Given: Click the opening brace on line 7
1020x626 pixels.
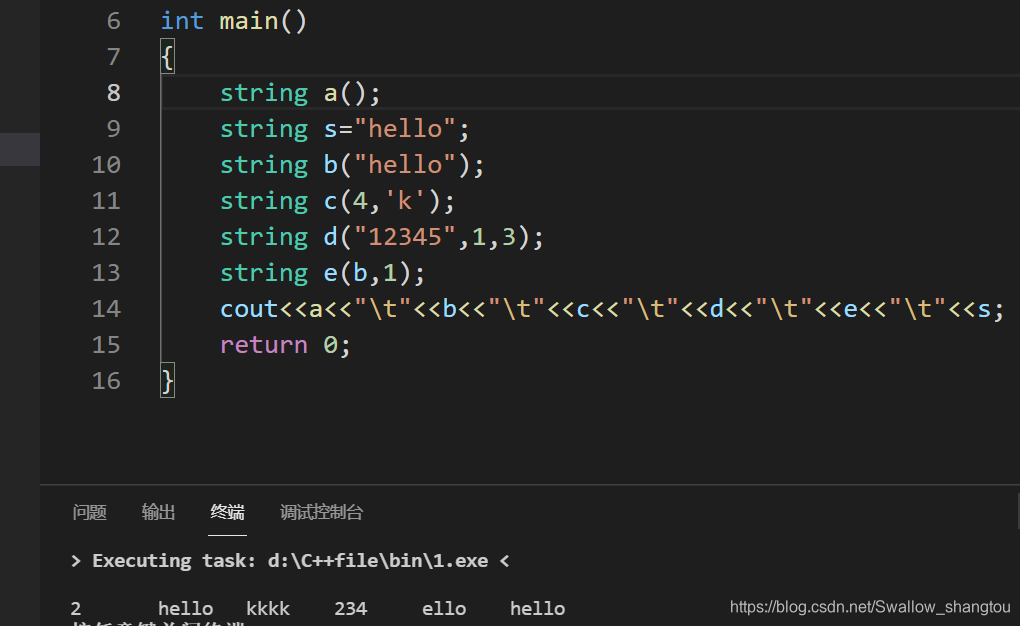Looking at the screenshot, I should point(167,56).
